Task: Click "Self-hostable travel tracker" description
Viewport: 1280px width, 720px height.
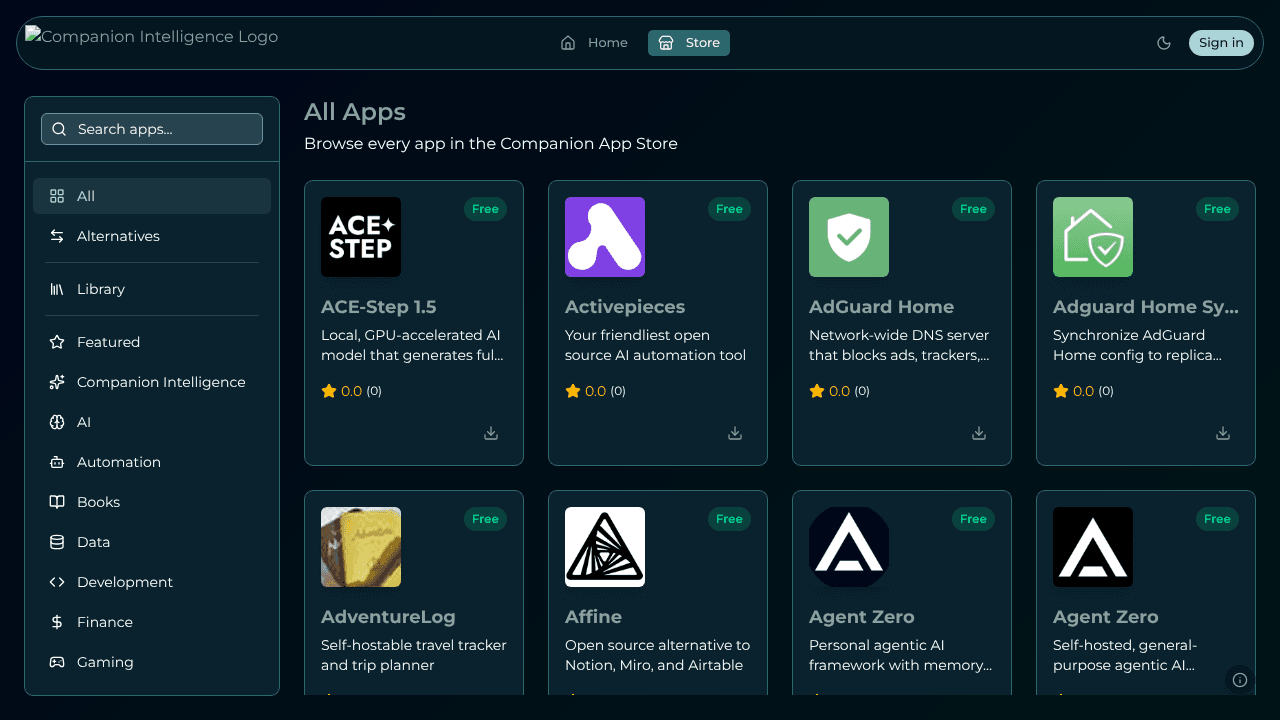Action: click(x=414, y=655)
